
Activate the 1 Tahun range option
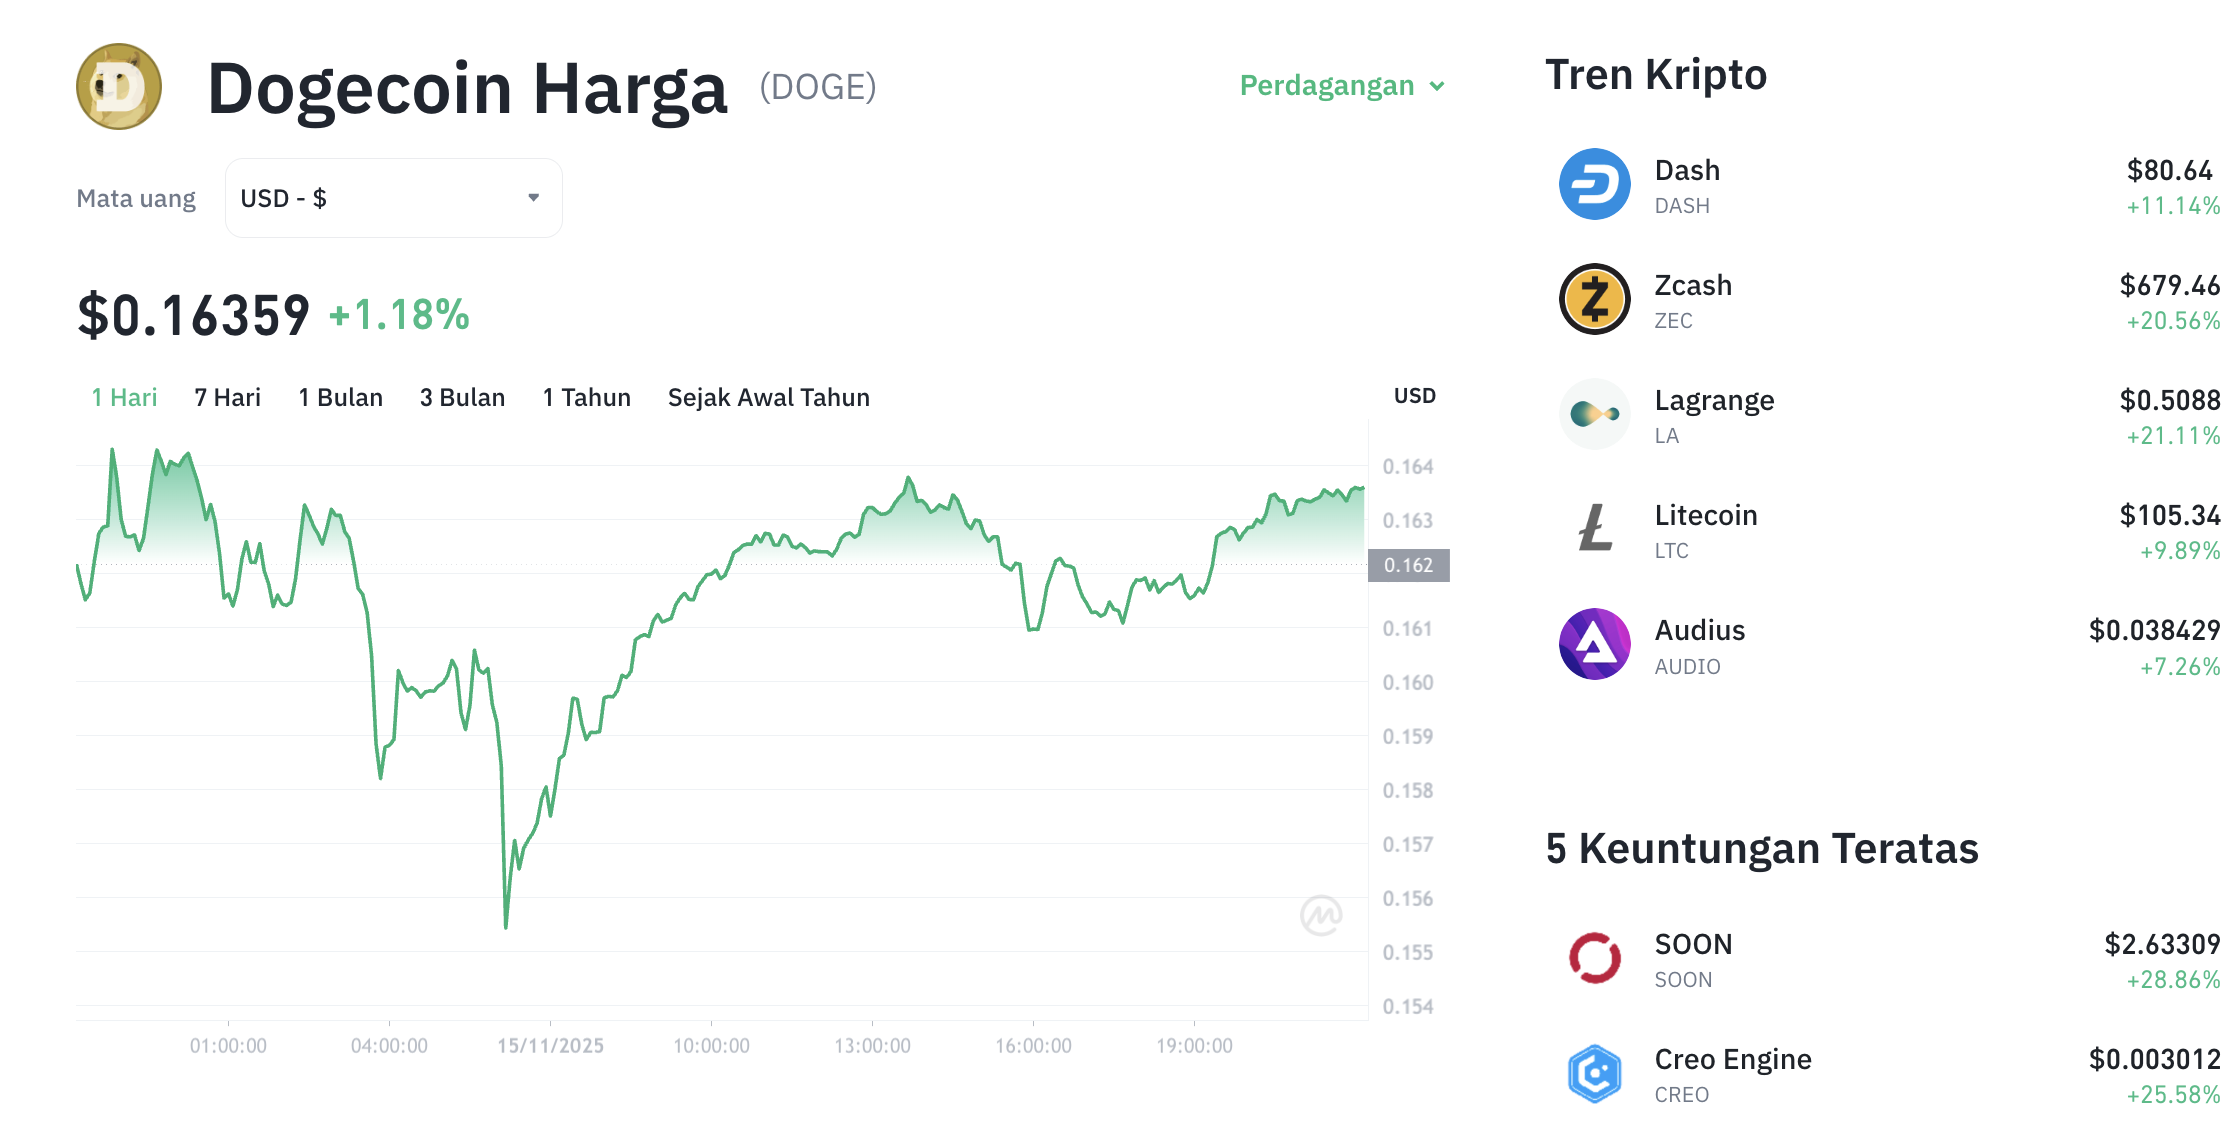pos(586,397)
